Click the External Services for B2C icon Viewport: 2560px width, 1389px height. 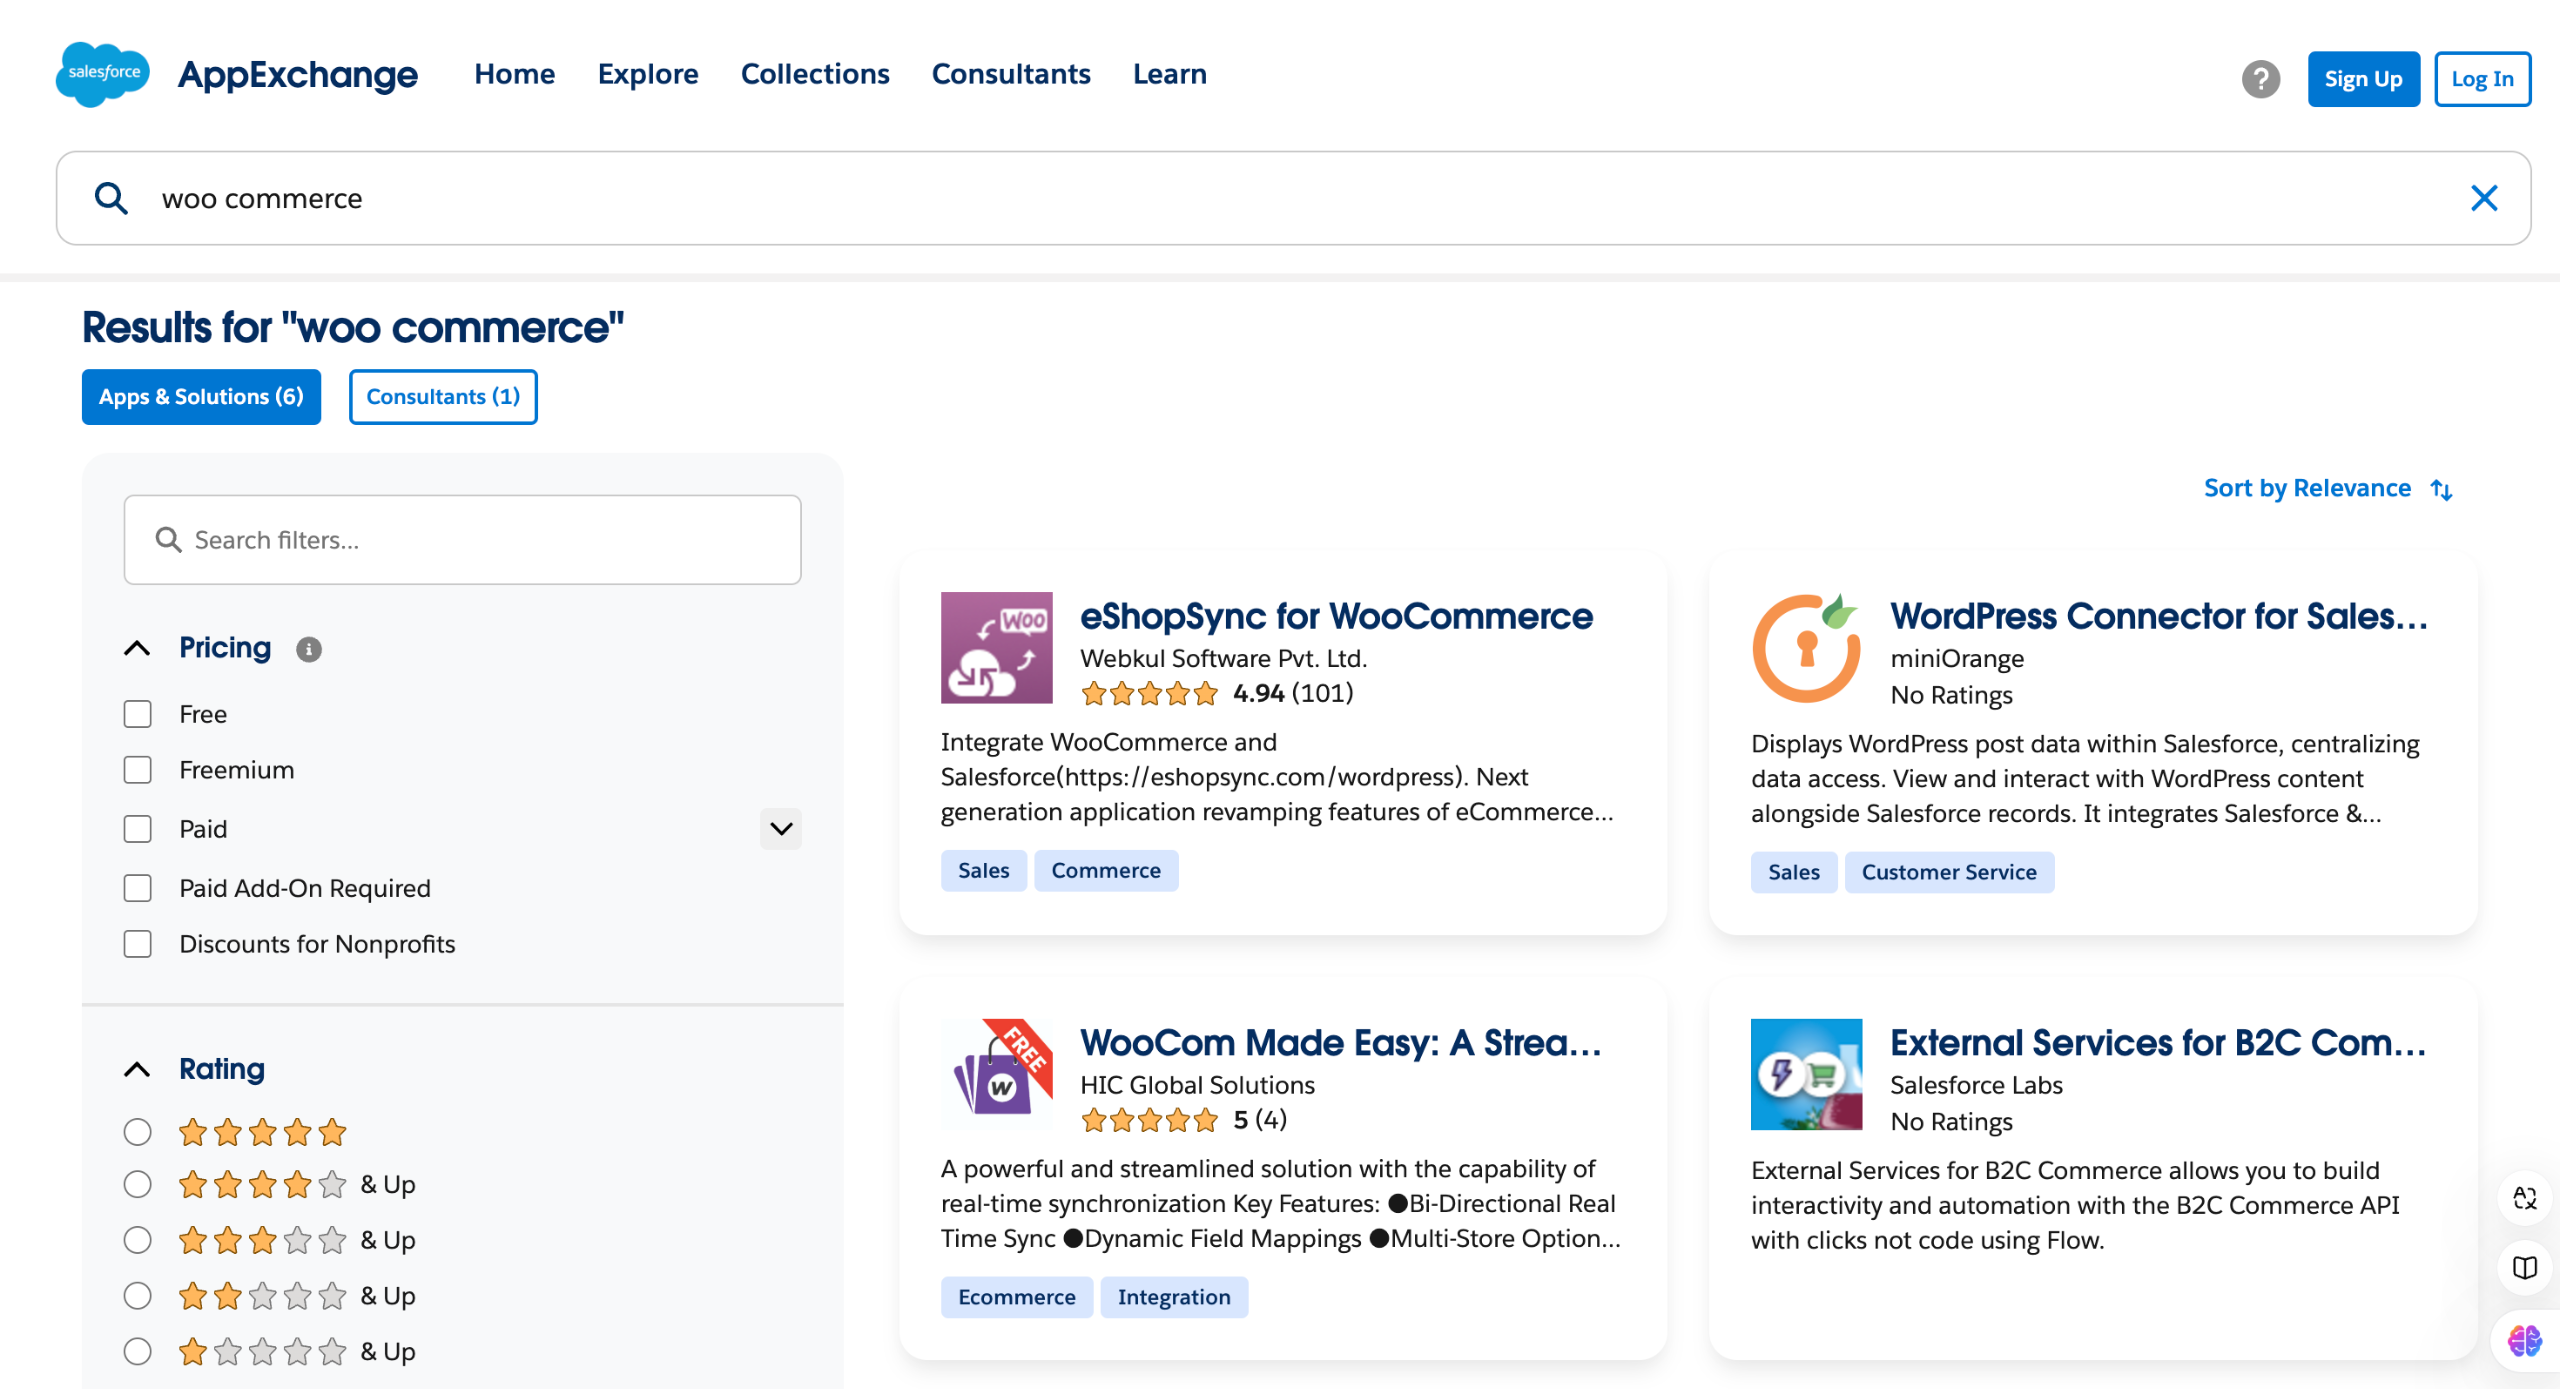(1806, 1074)
